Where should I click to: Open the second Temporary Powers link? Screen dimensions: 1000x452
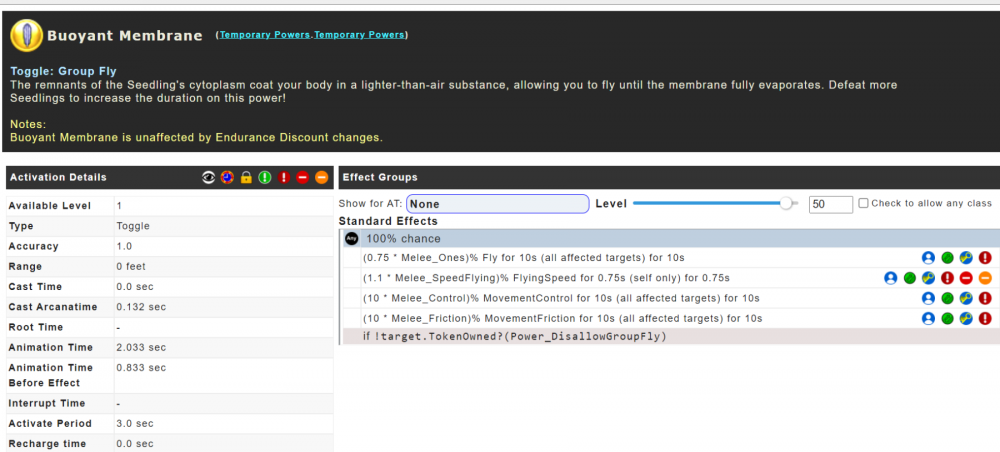(x=359, y=35)
